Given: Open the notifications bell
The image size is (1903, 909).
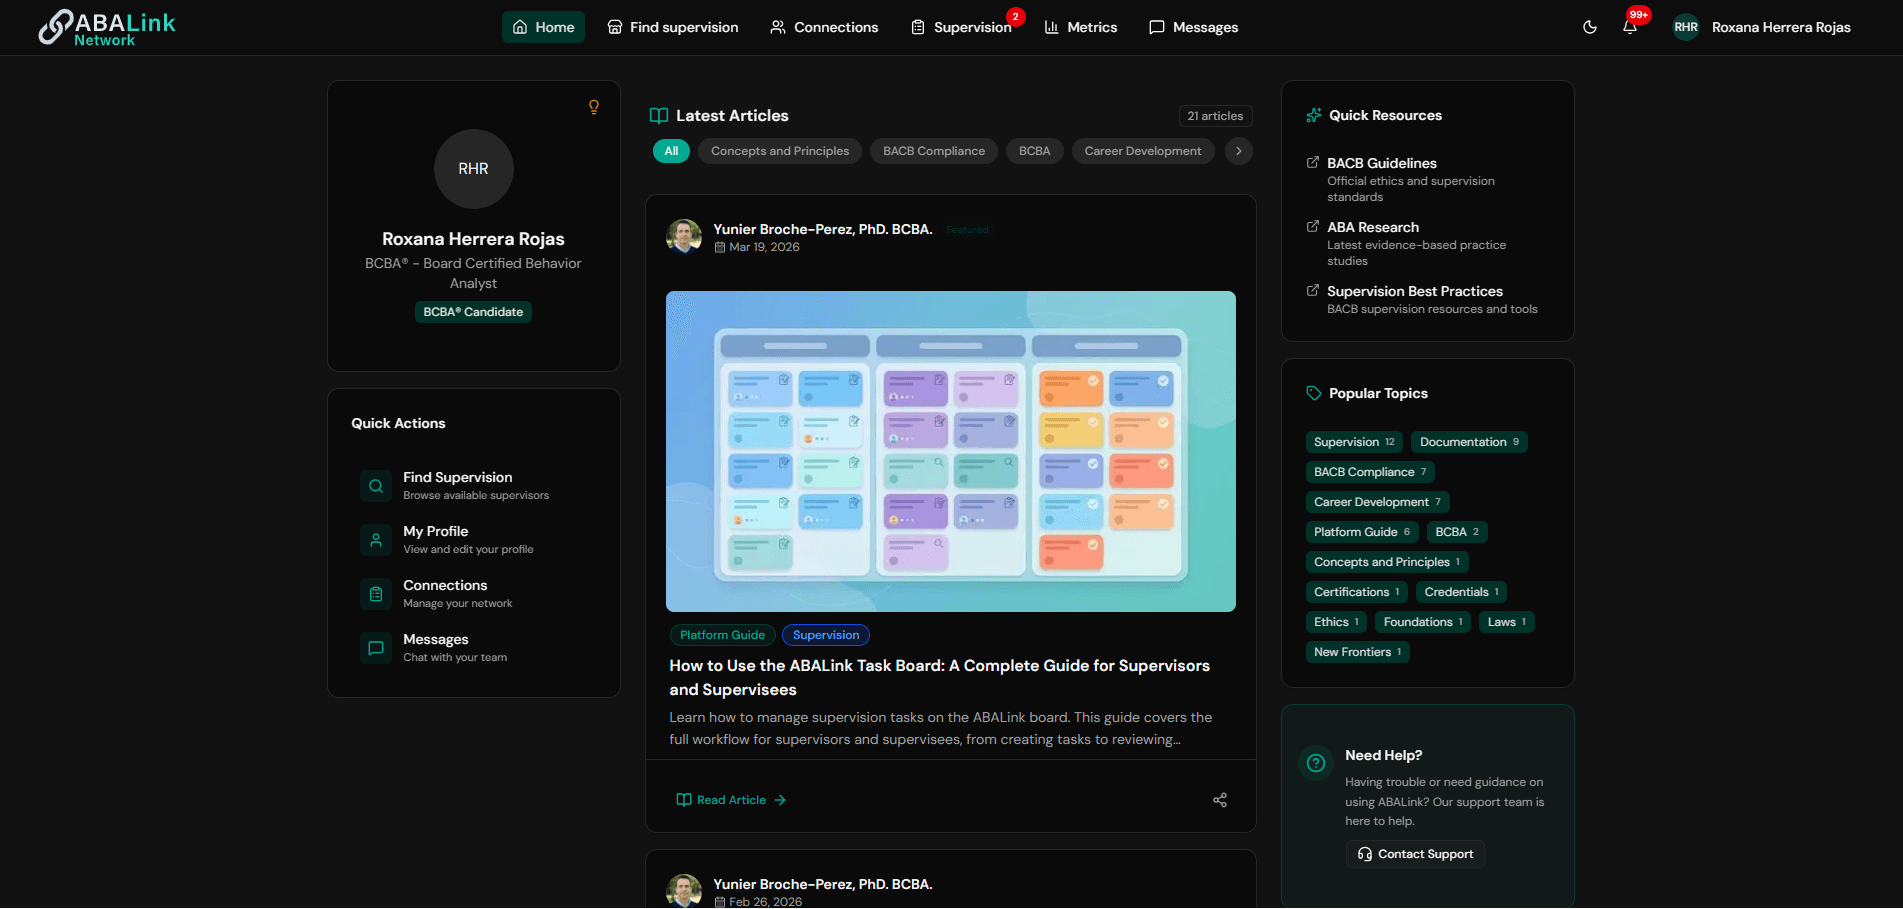Looking at the screenshot, I should [x=1630, y=27].
